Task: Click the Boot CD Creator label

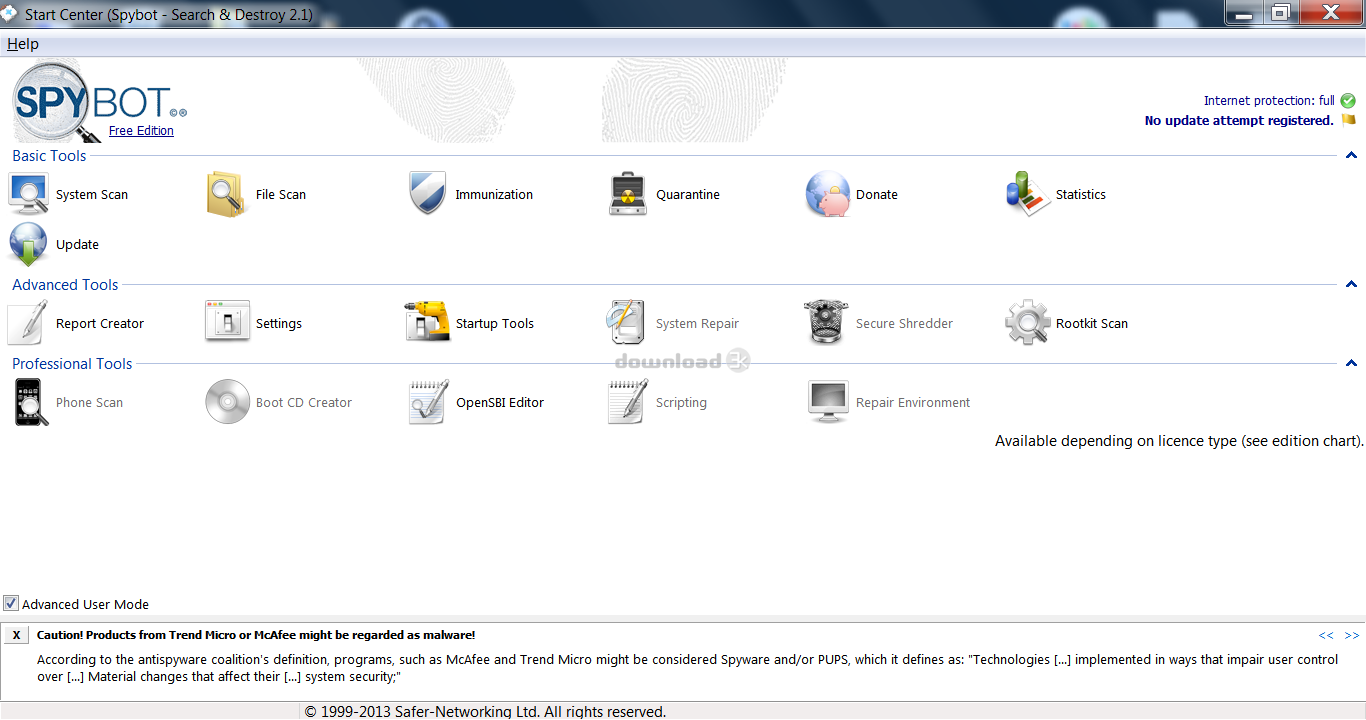Action: coord(304,403)
